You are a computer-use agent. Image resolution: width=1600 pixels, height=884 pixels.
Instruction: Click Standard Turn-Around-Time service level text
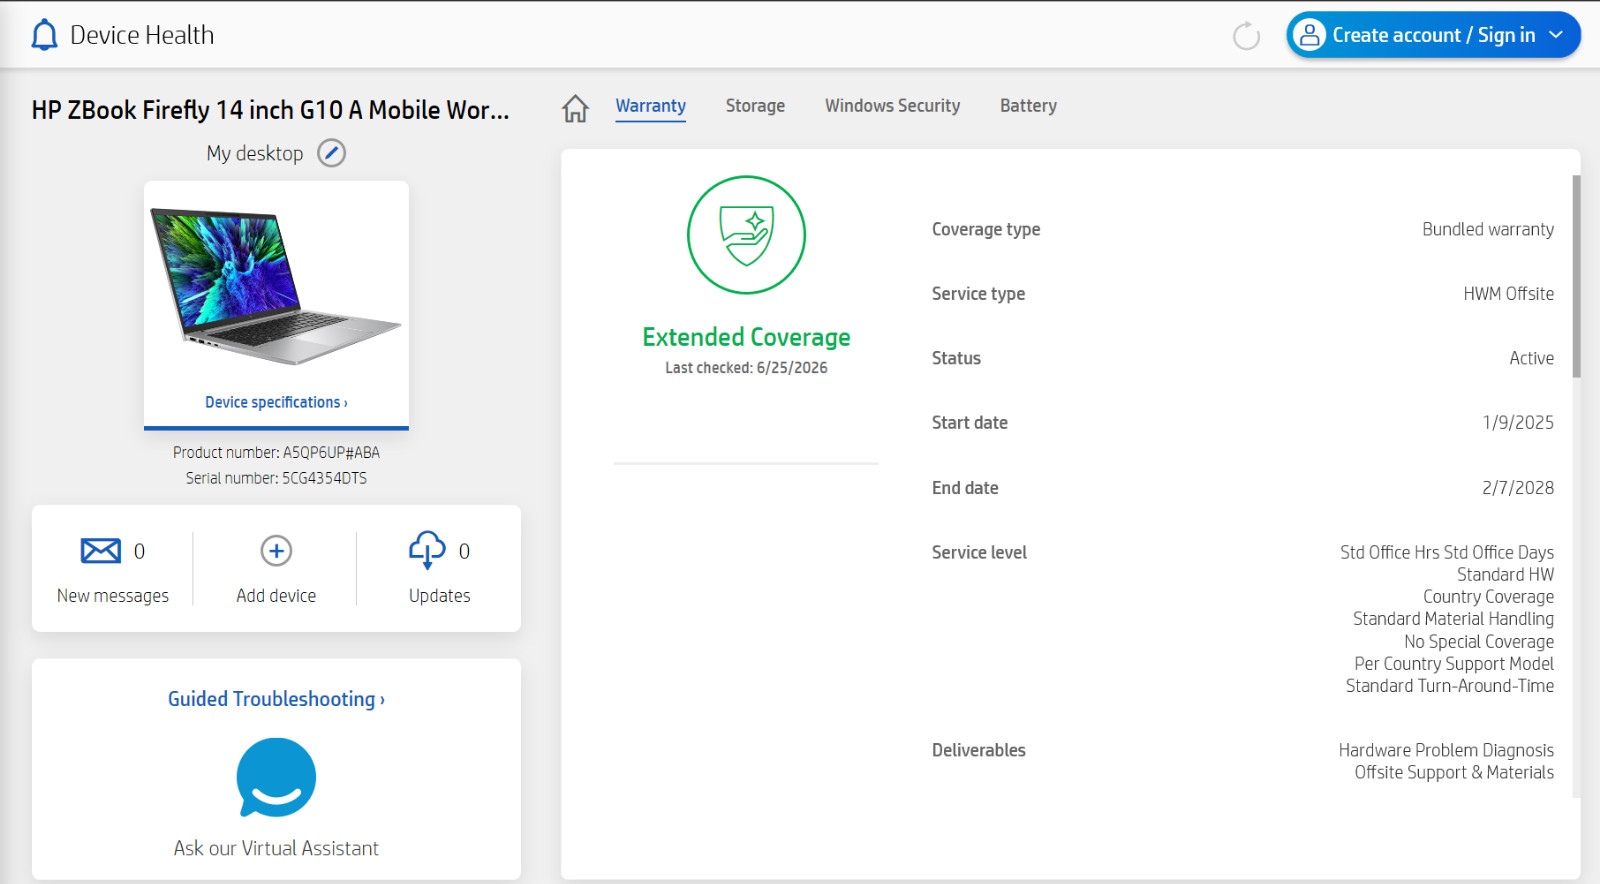1450,686
